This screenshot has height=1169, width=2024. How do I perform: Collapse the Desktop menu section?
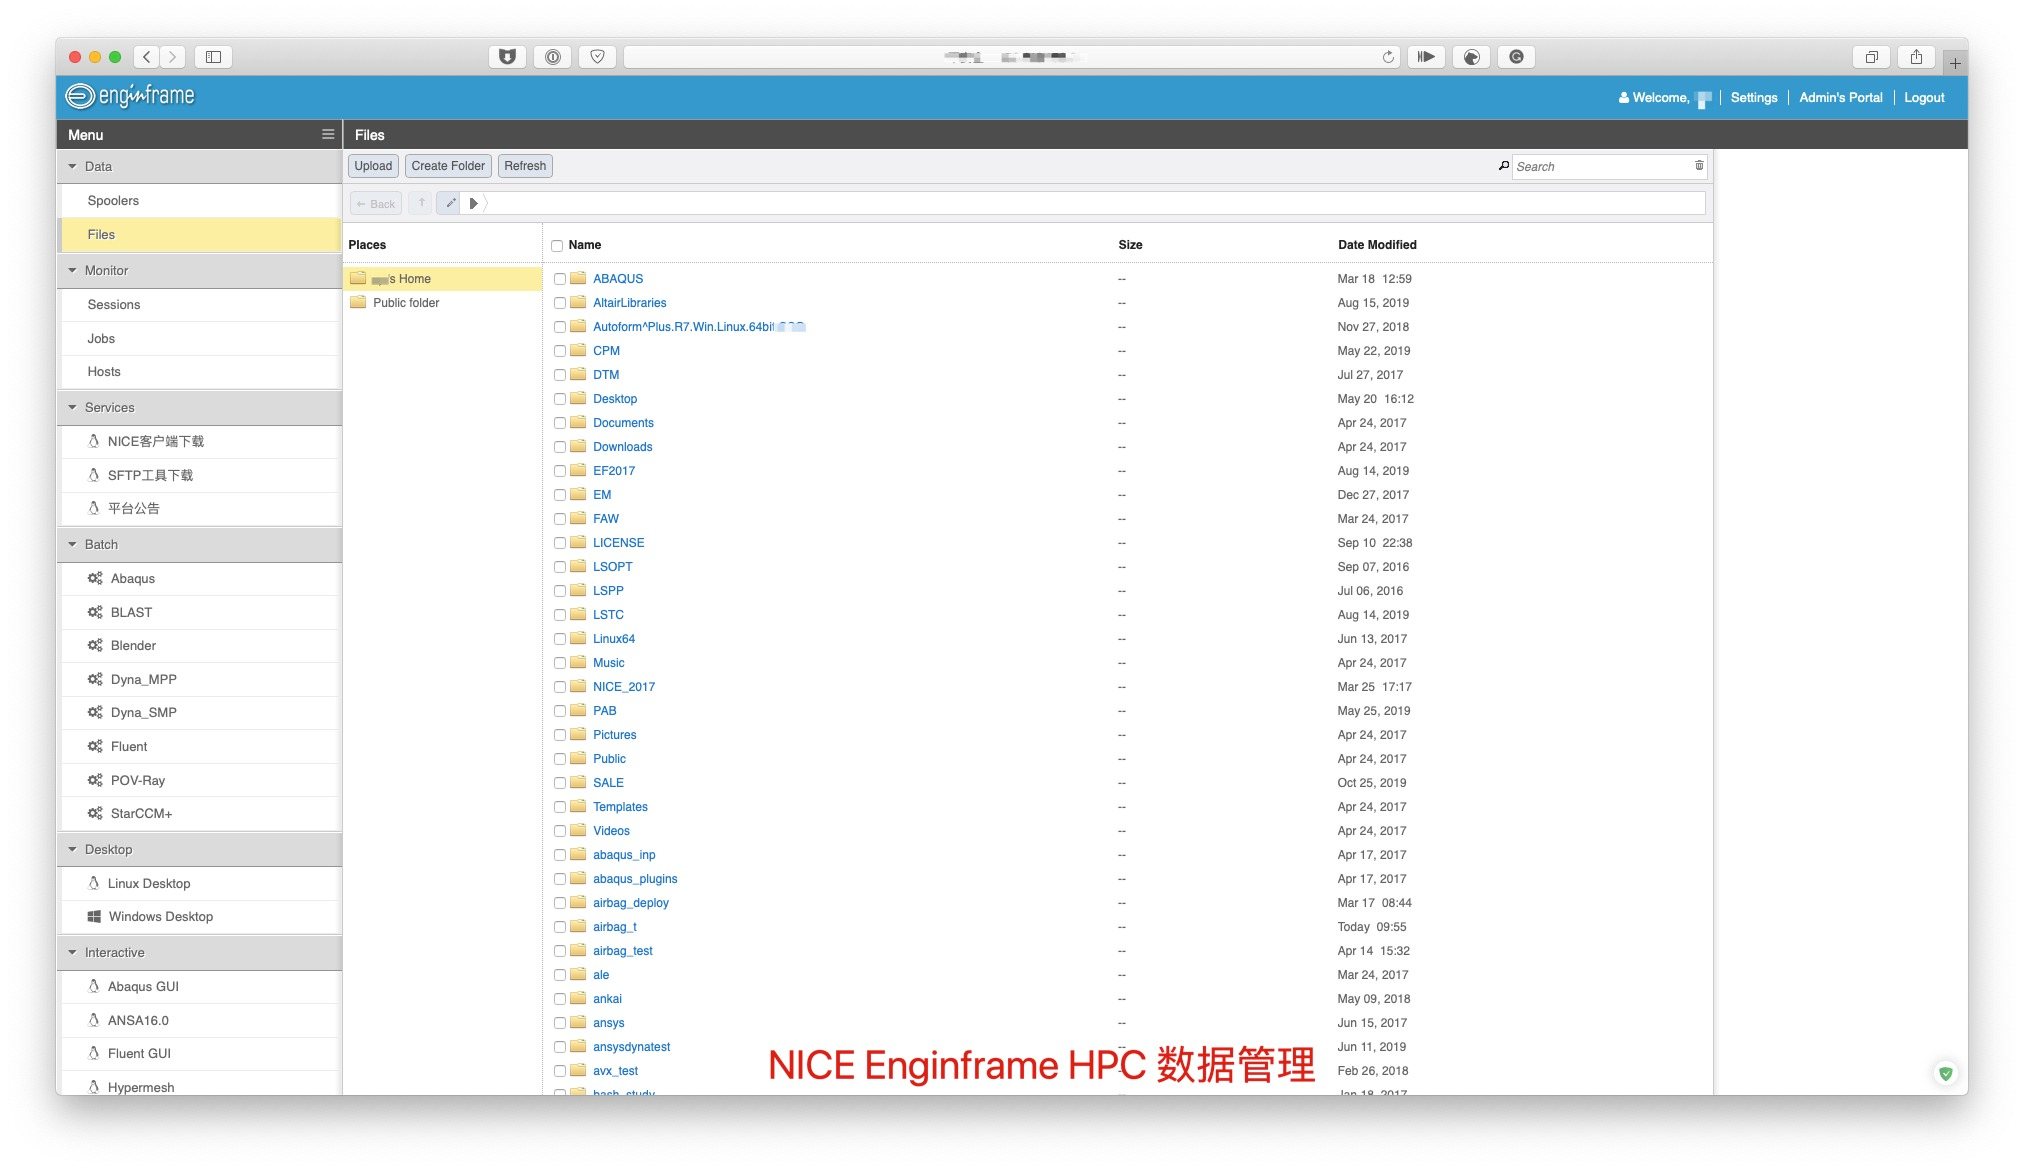(x=200, y=849)
